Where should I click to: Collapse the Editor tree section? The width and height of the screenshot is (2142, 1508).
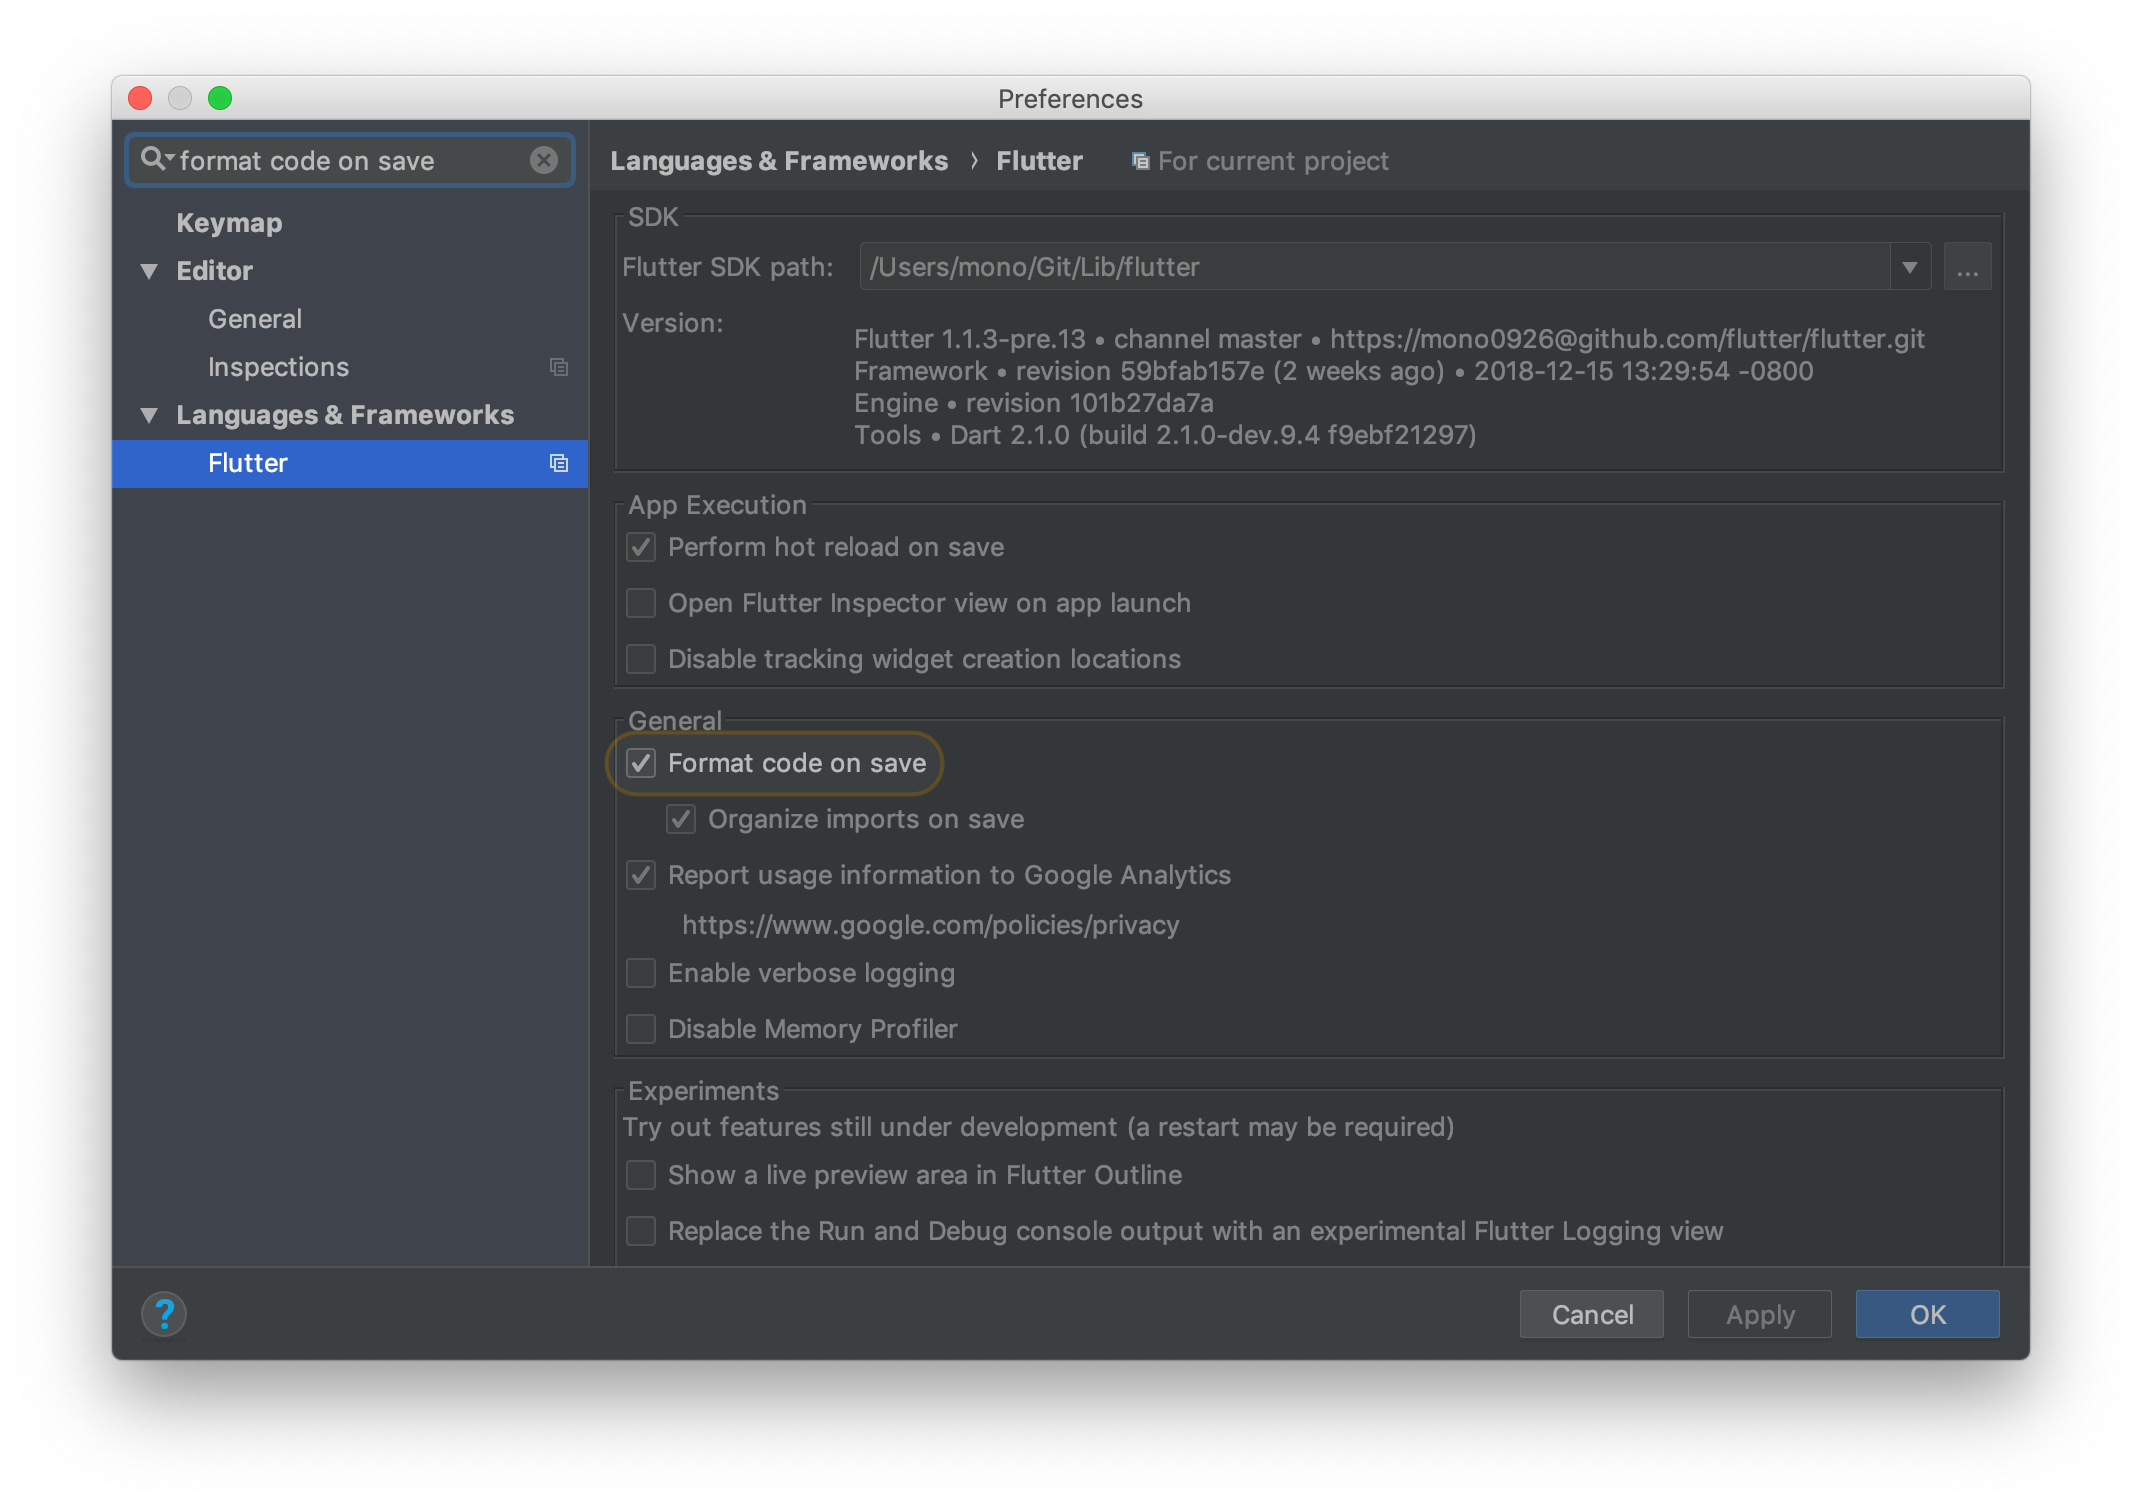(149, 271)
